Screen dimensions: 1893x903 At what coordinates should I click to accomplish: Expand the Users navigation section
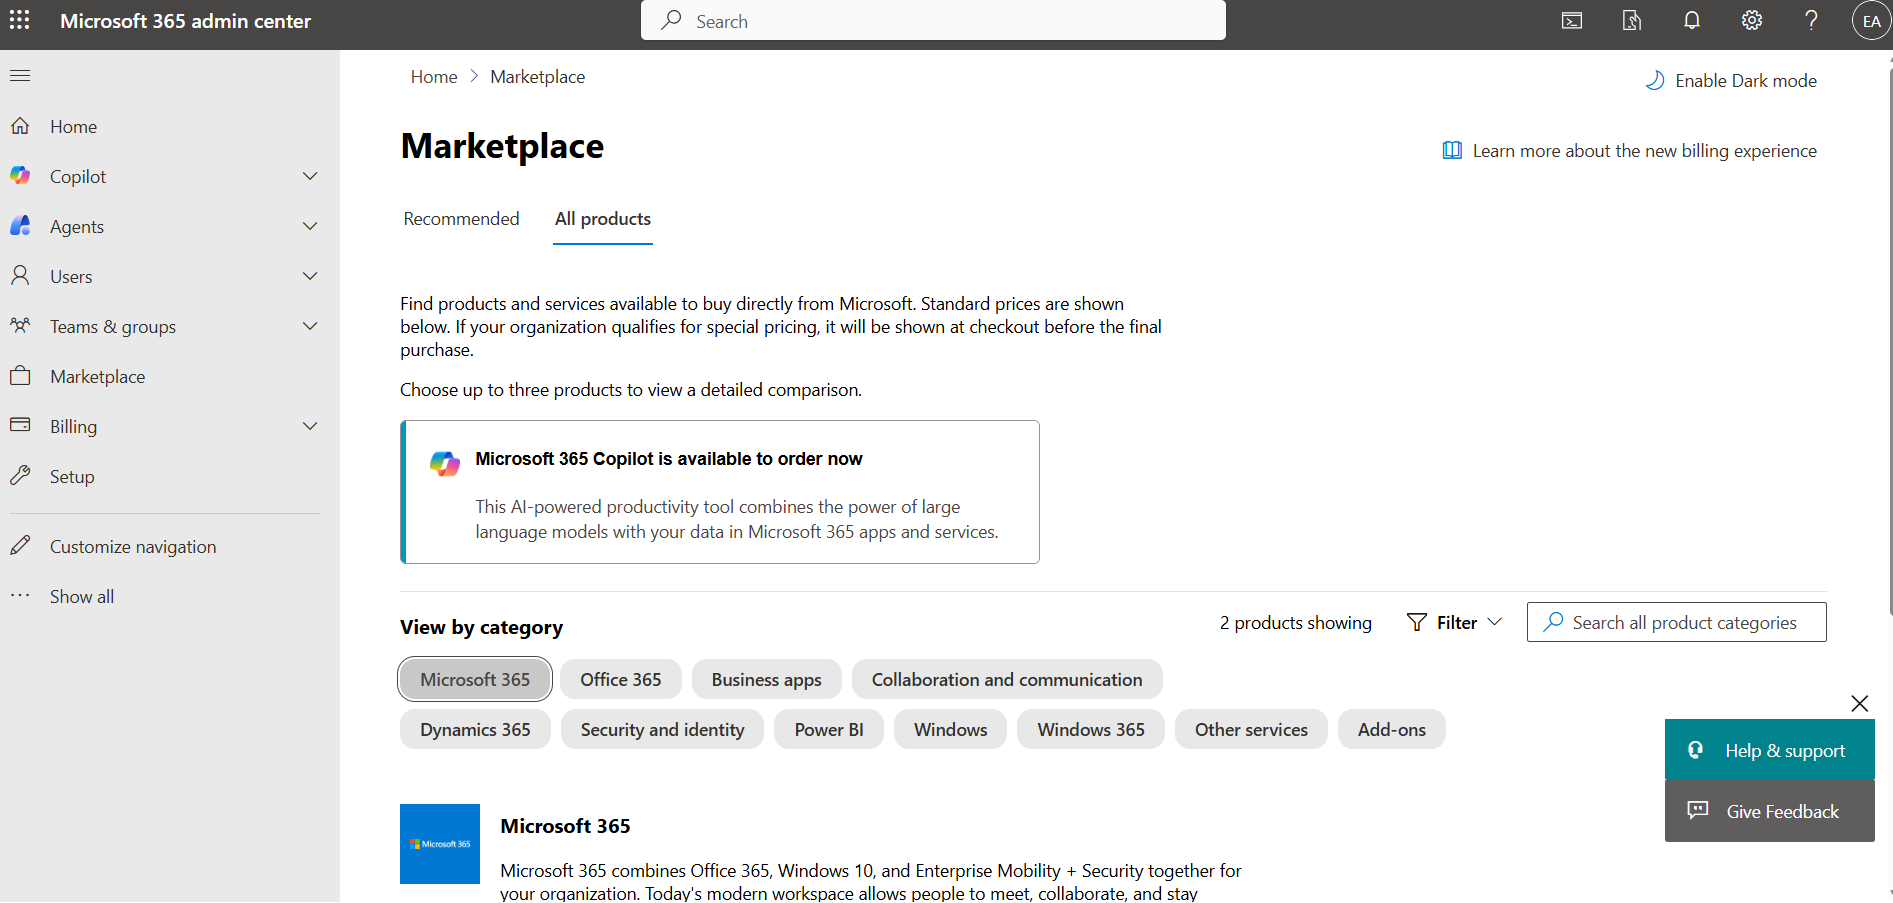(x=310, y=276)
